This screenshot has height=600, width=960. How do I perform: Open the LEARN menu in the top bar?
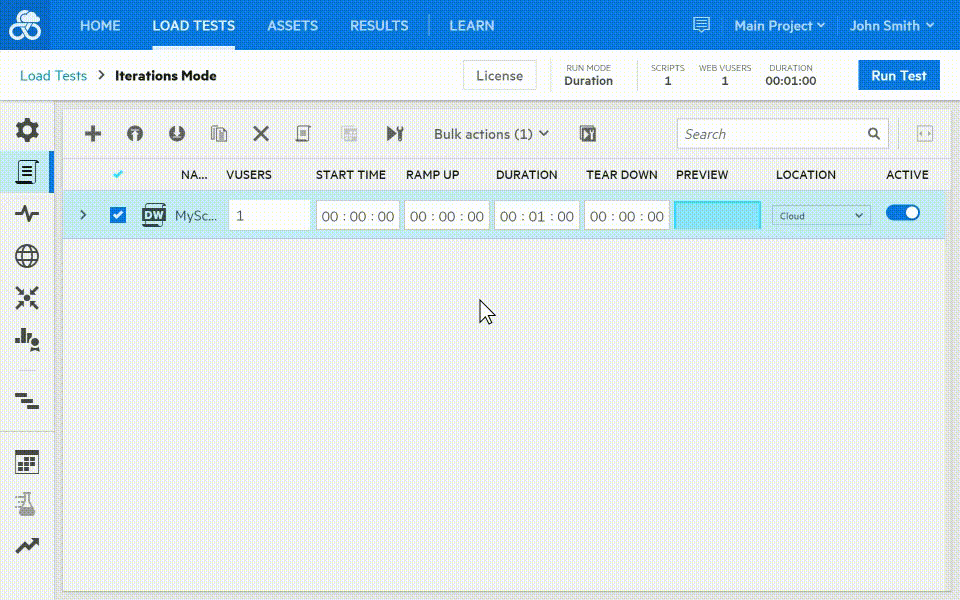pyautogui.click(x=472, y=25)
